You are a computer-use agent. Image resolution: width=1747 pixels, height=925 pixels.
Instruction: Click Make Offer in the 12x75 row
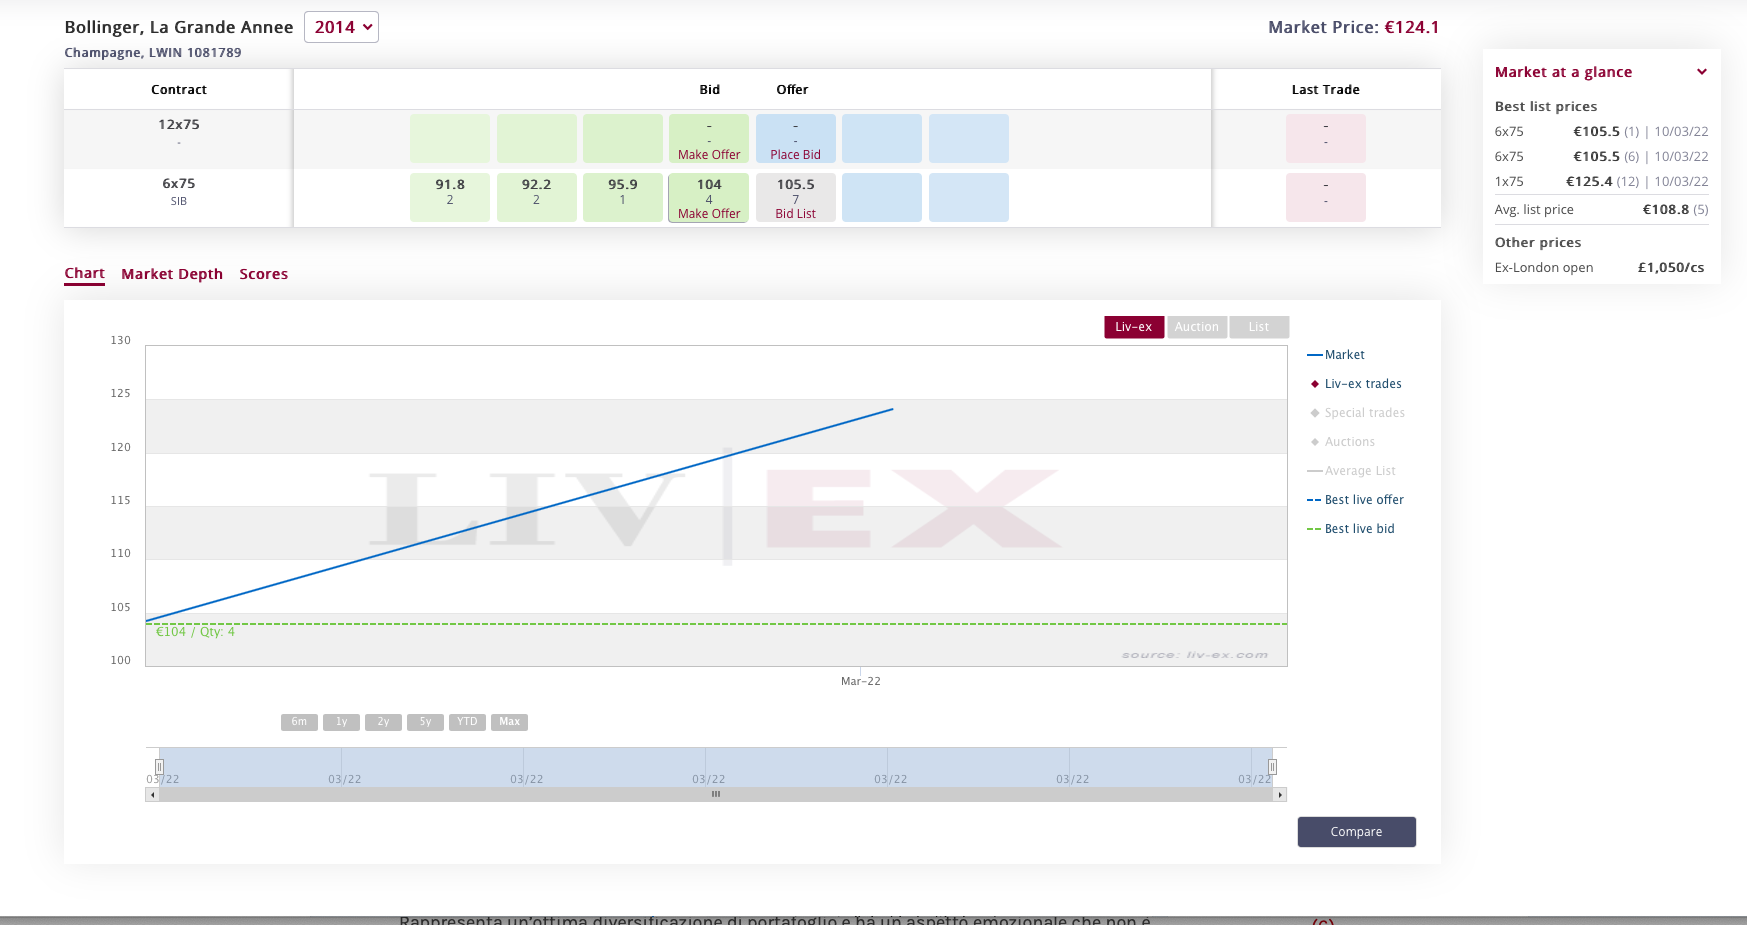coord(709,155)
